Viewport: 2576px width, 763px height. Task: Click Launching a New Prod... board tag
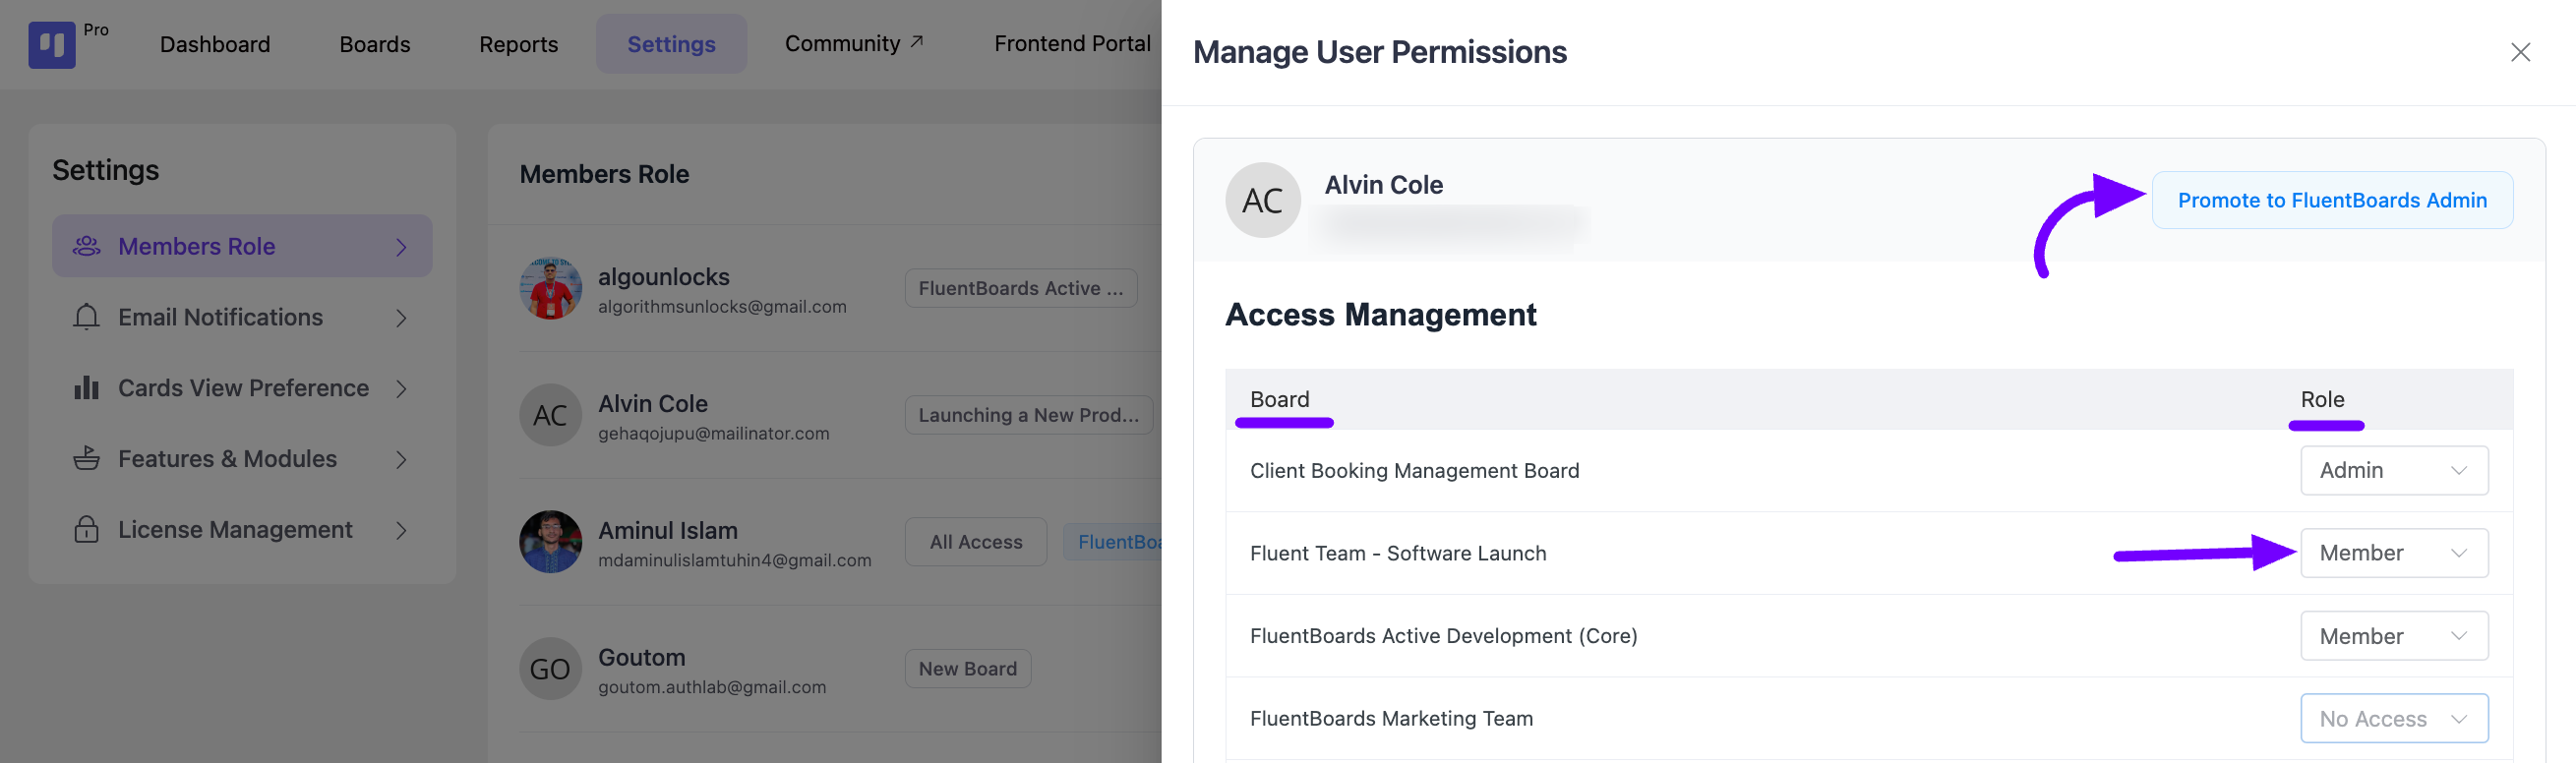point(1029,415)
